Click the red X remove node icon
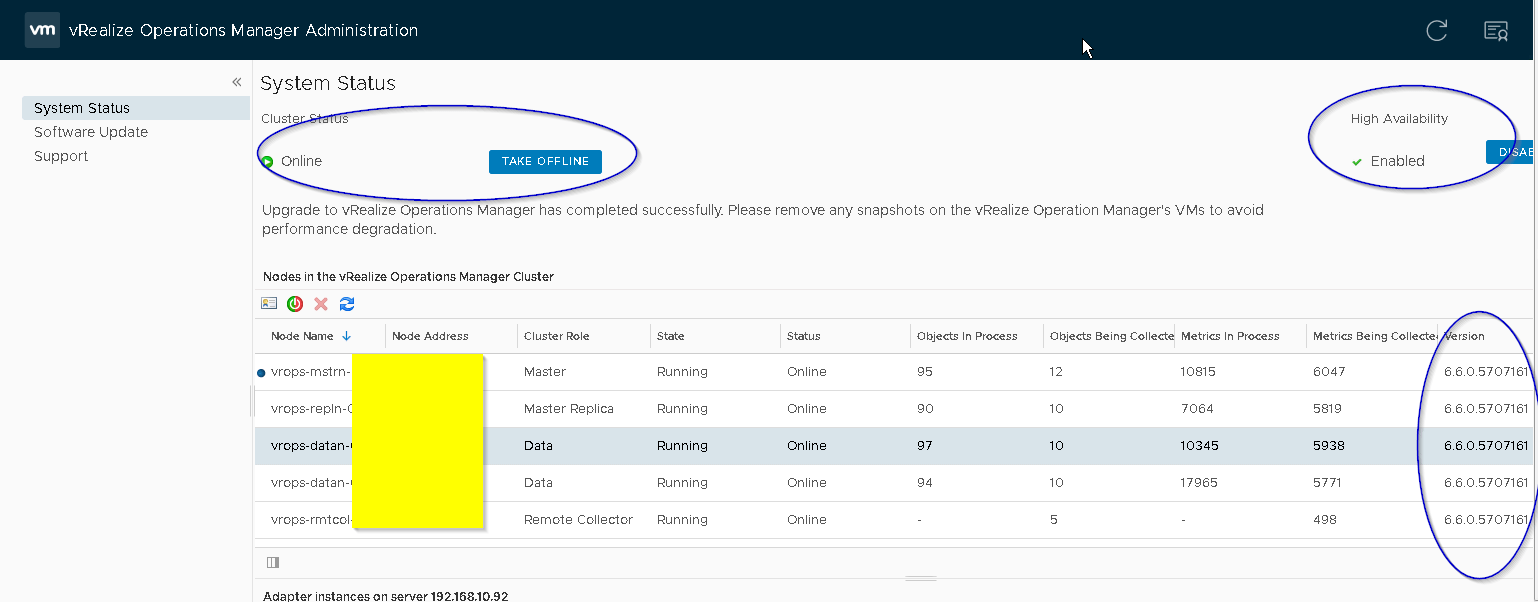Viewport: 1538px width, 602px height. pos(321,304)
